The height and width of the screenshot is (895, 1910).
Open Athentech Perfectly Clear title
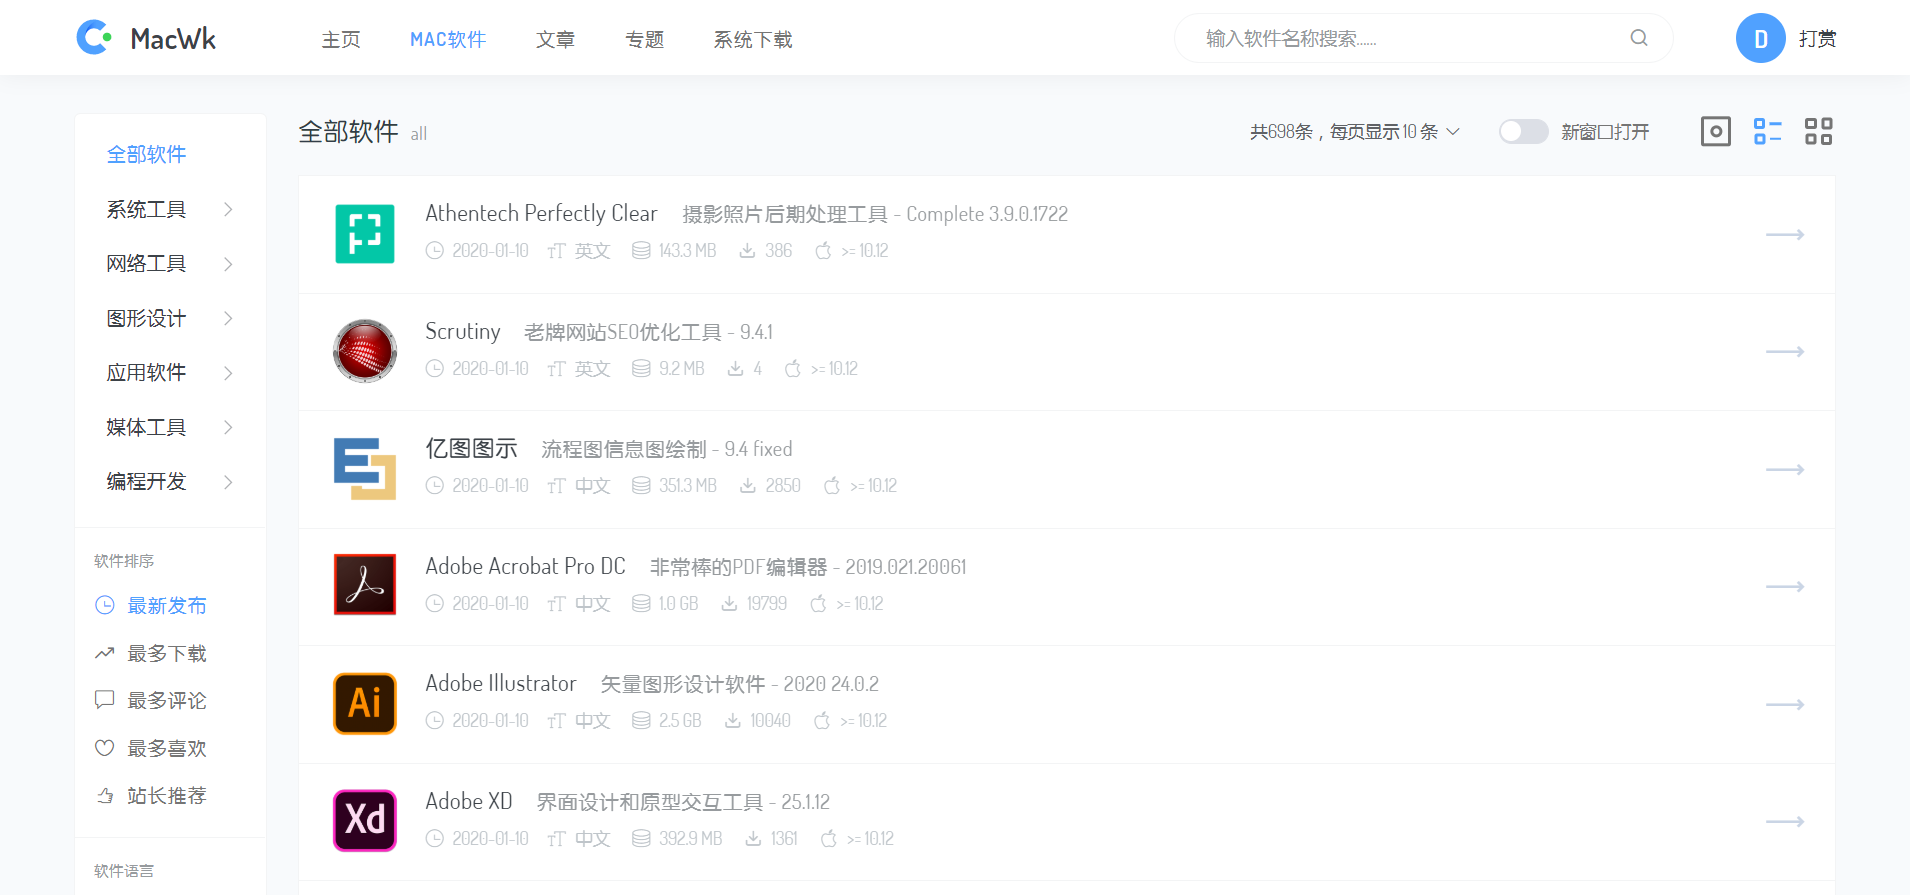click(x=541, y=213)
